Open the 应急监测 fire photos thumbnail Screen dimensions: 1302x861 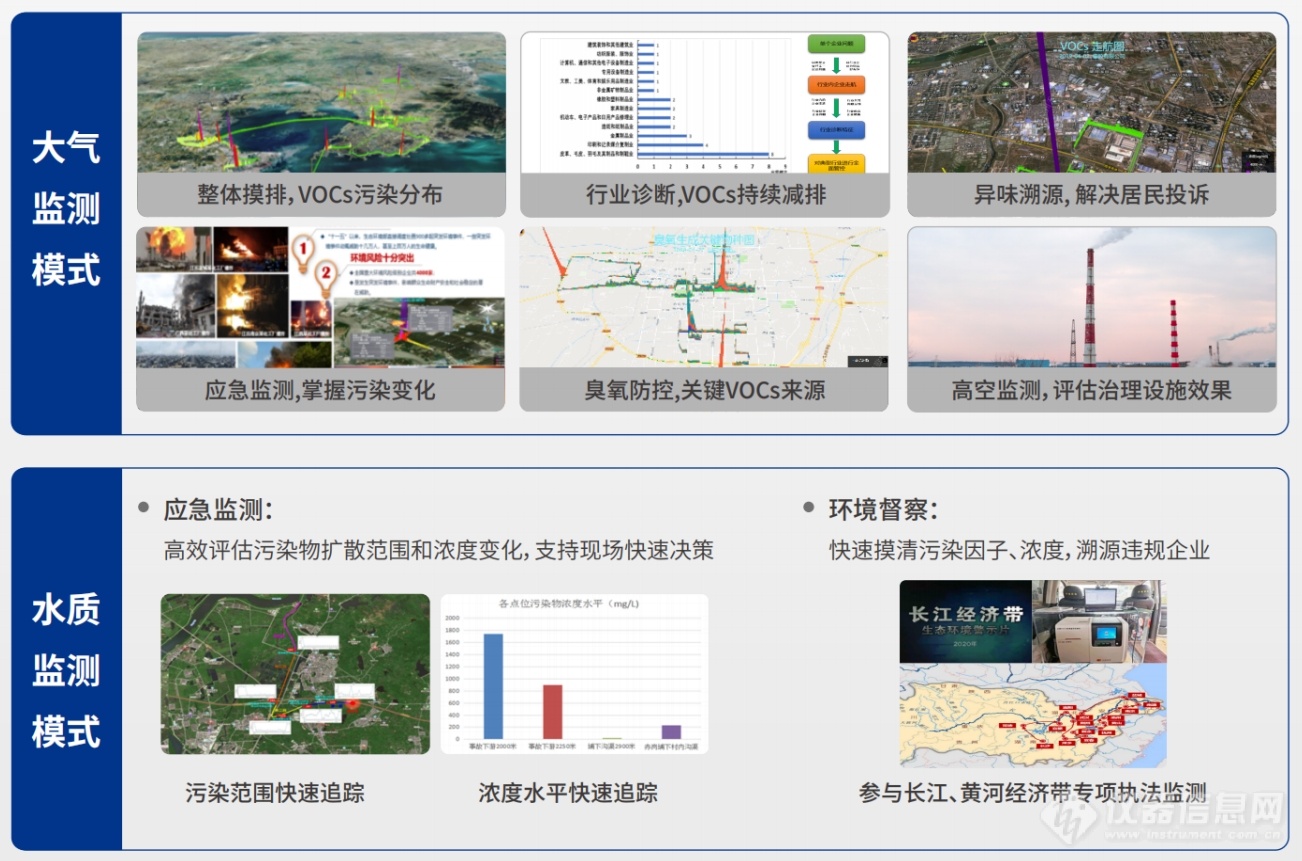[320, 297]
